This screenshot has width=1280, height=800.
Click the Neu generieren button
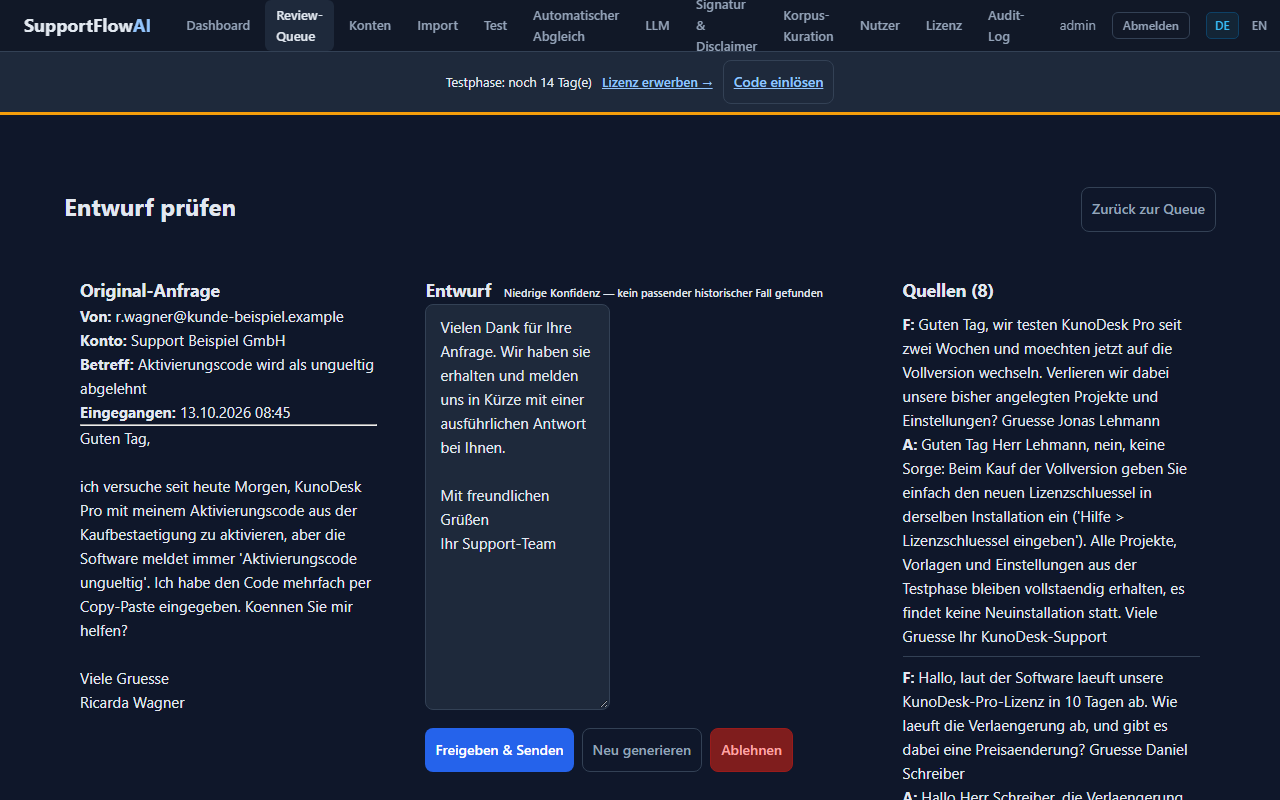tap(642, 750)
